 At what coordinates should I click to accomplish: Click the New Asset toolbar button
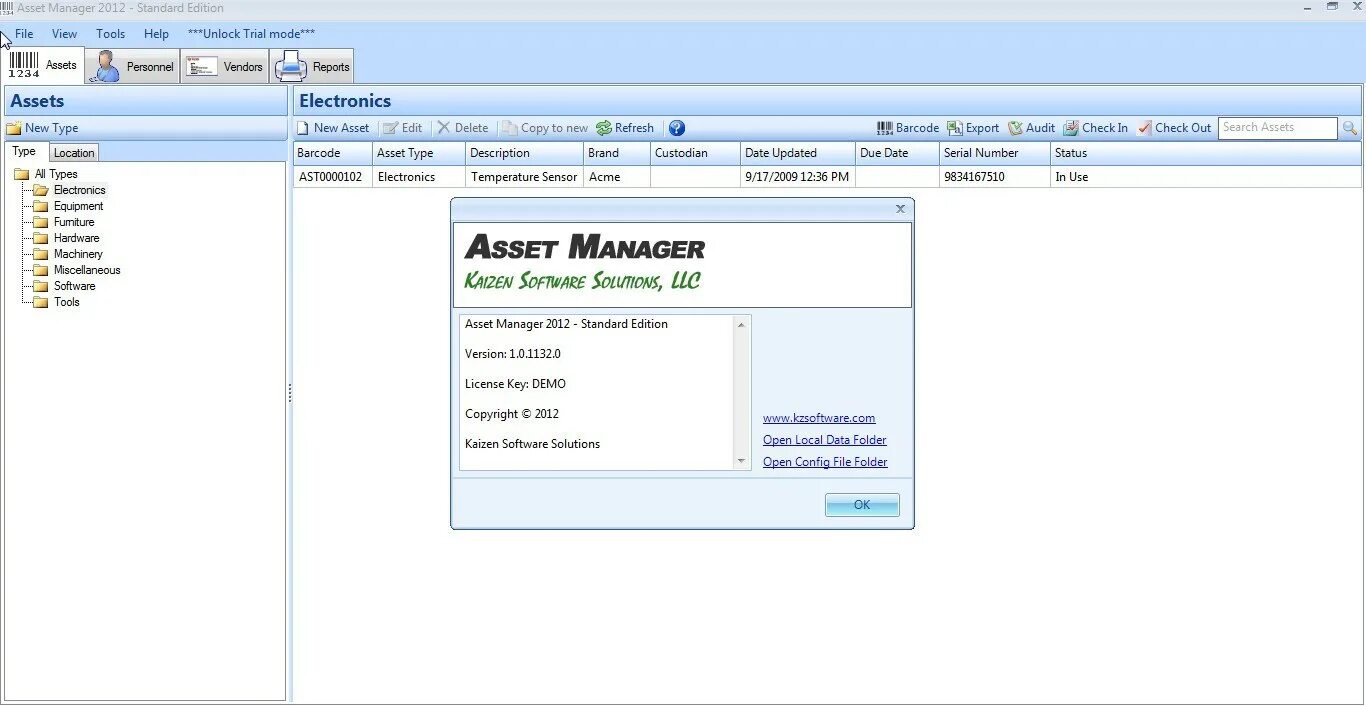click(333, 128)
